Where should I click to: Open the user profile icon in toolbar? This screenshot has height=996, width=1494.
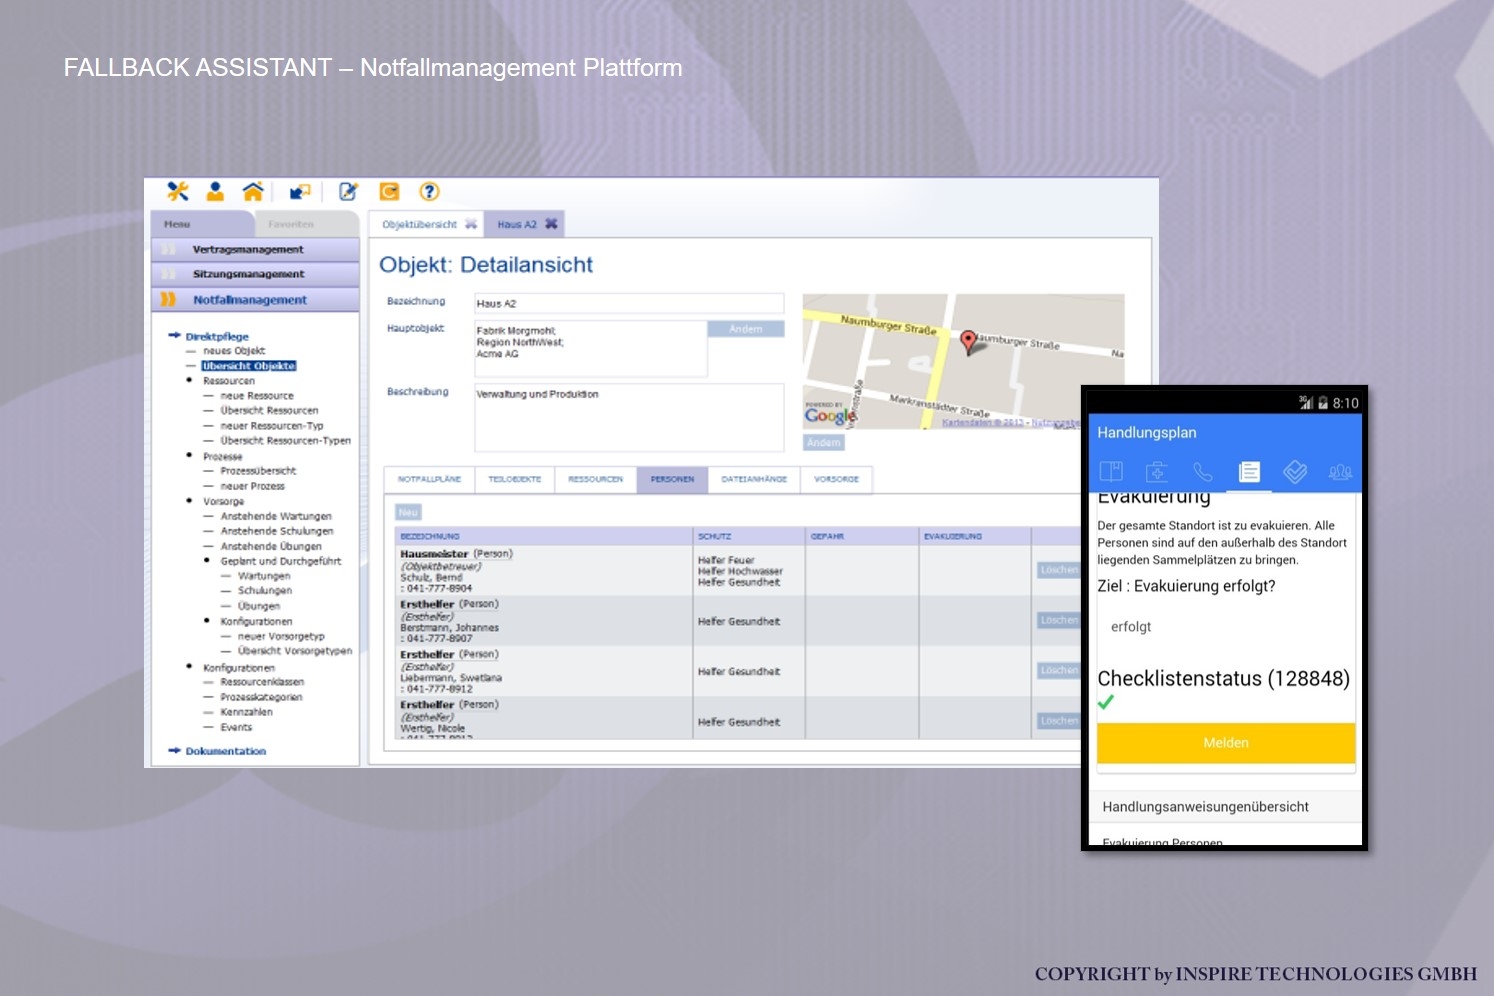click(215, 192)
